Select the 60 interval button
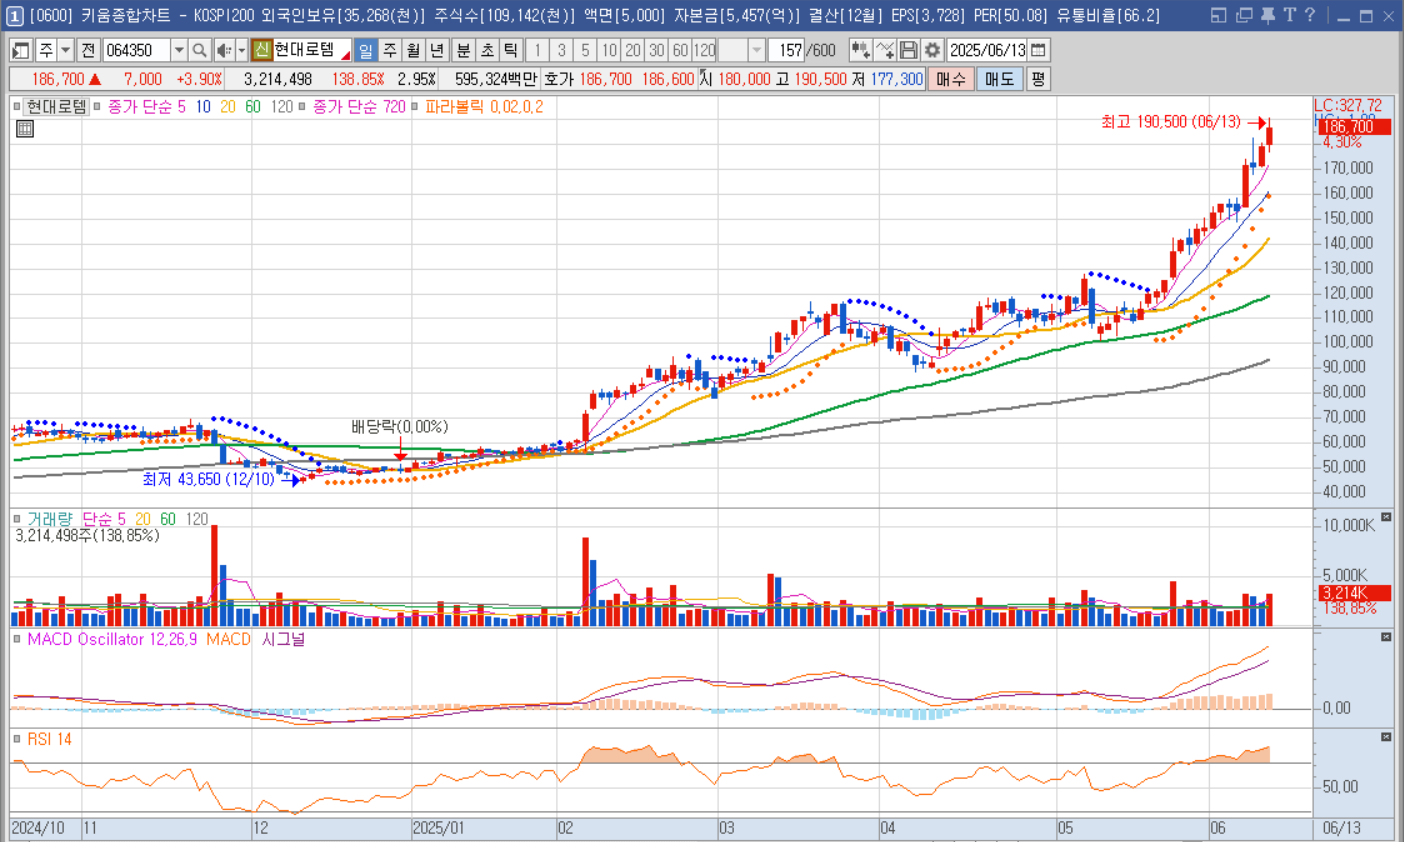 680,50
